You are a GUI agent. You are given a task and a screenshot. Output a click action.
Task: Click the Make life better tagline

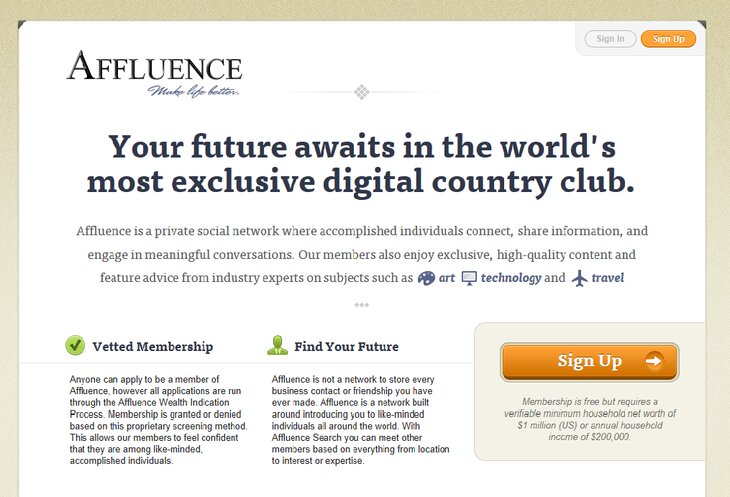click(194, 92)
